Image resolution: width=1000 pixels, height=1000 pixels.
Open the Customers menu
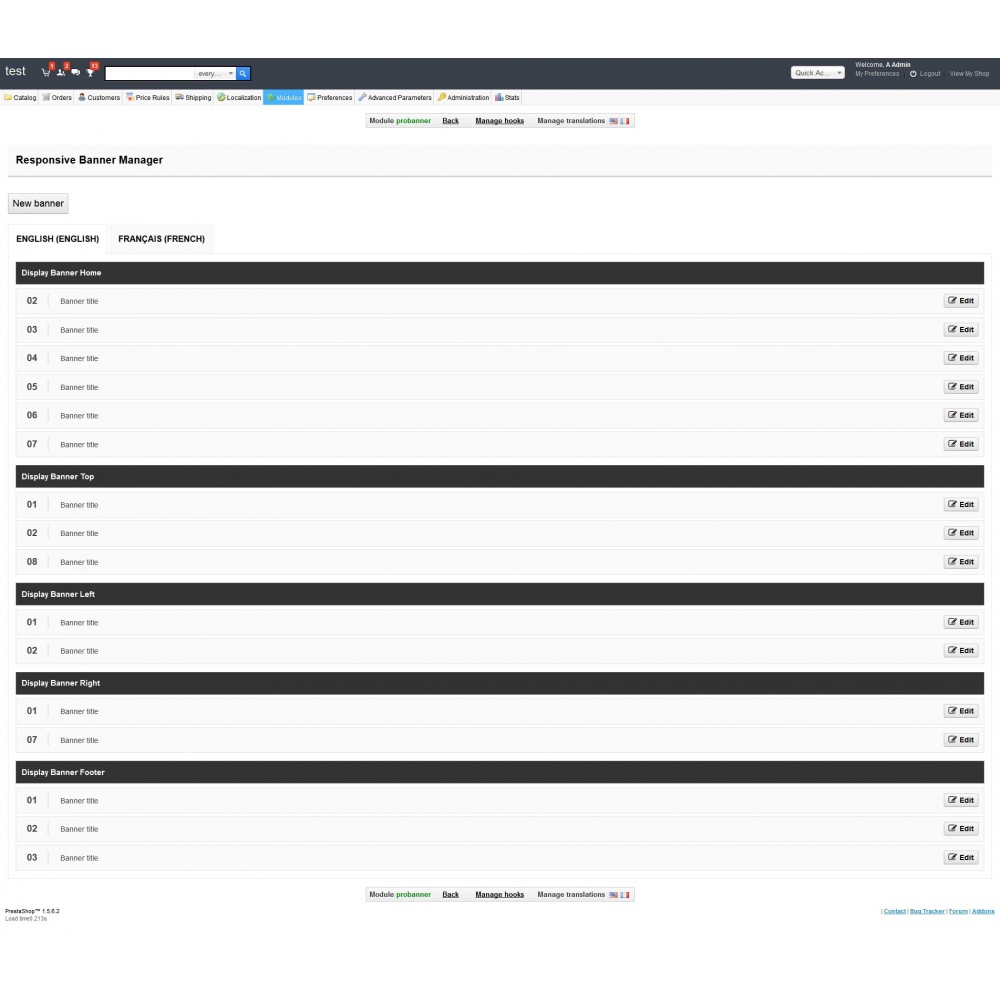point(99,98)
